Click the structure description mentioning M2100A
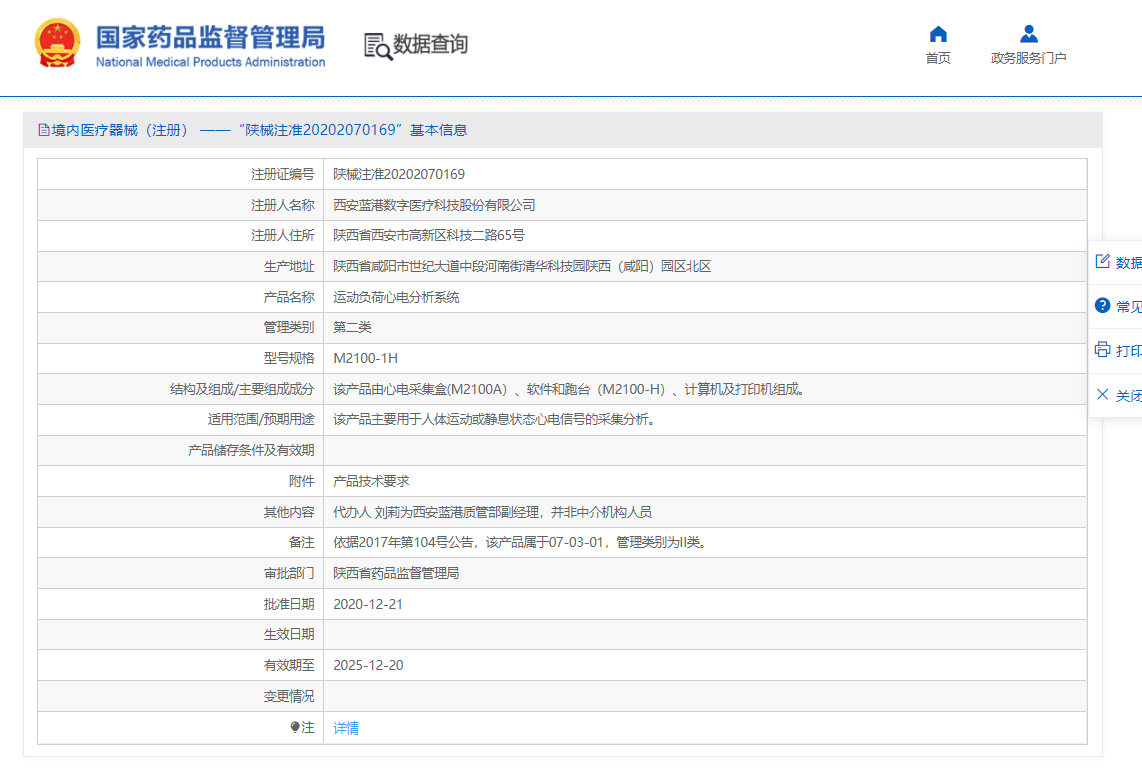 coord(570,390)
